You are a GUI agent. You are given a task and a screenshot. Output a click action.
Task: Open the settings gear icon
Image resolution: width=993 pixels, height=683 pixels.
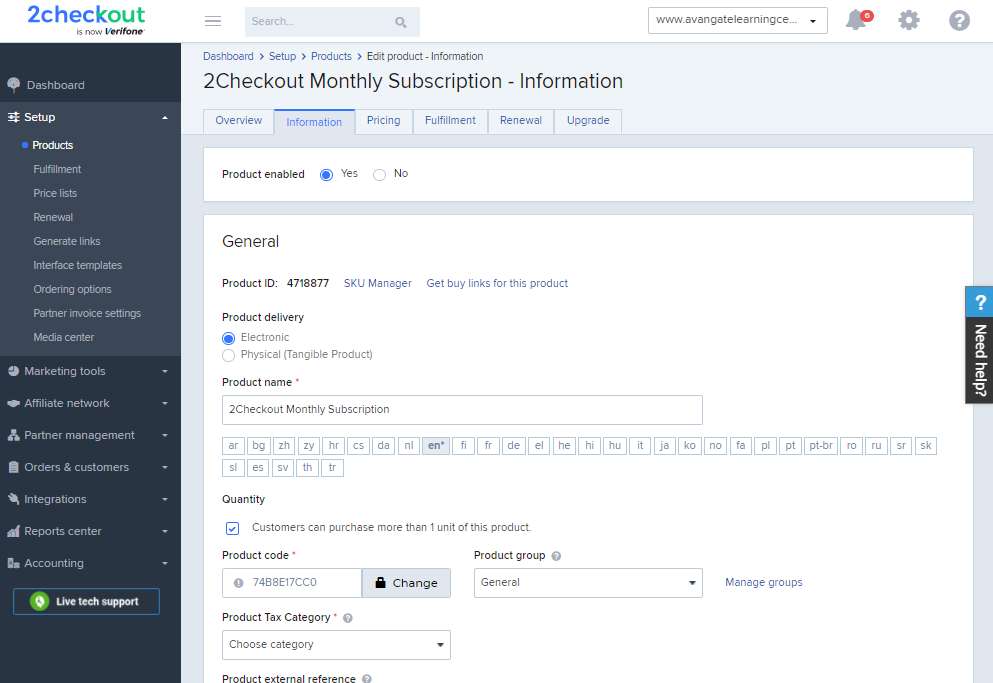point(909,20)
